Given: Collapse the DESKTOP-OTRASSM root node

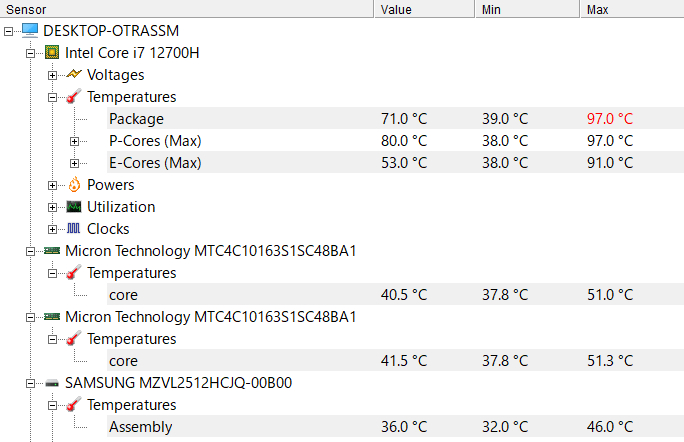Looking at the screenshot, I should click(8, 31).
